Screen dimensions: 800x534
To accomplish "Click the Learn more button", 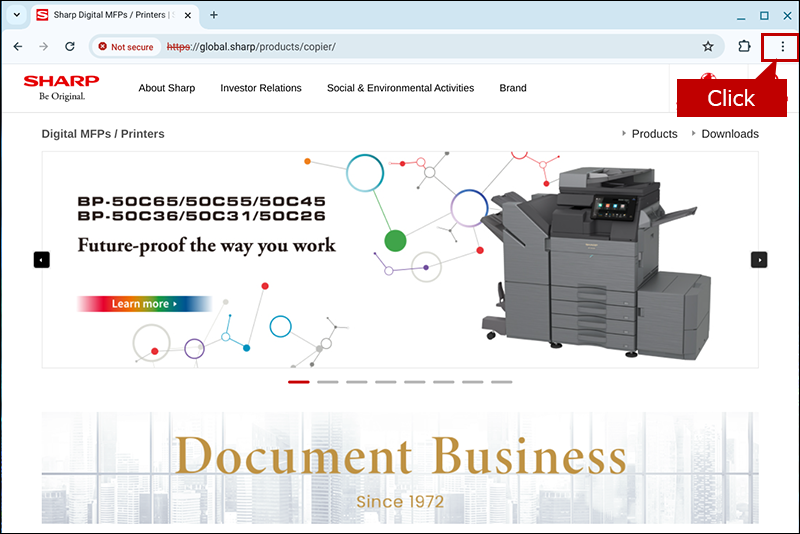I will [x=144, y=303].
